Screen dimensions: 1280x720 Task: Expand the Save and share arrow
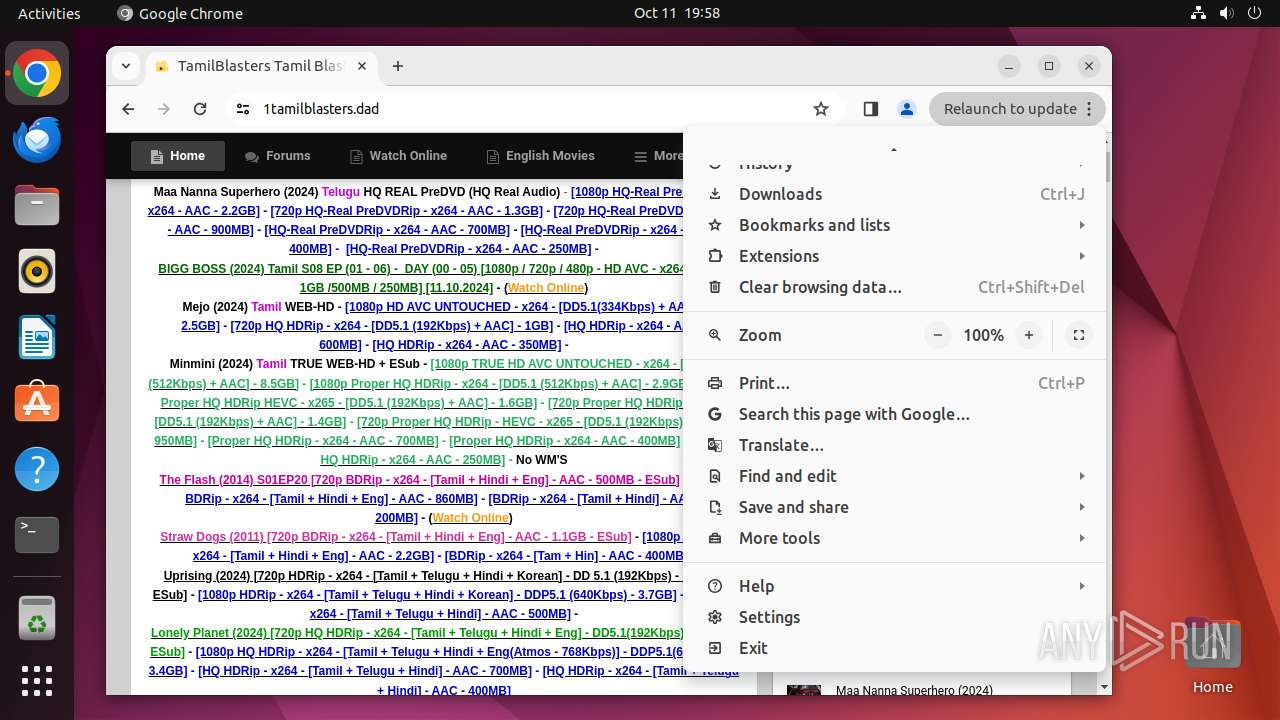1082,507
